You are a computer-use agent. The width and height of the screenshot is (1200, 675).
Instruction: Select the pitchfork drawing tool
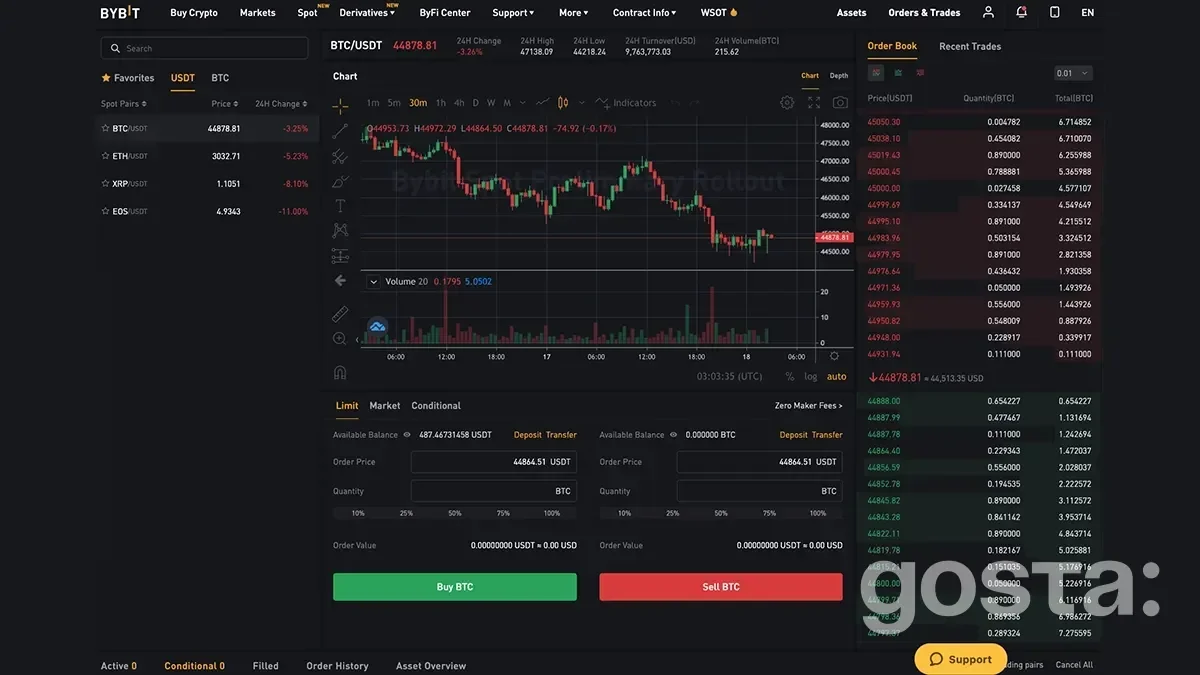[340, 156]
